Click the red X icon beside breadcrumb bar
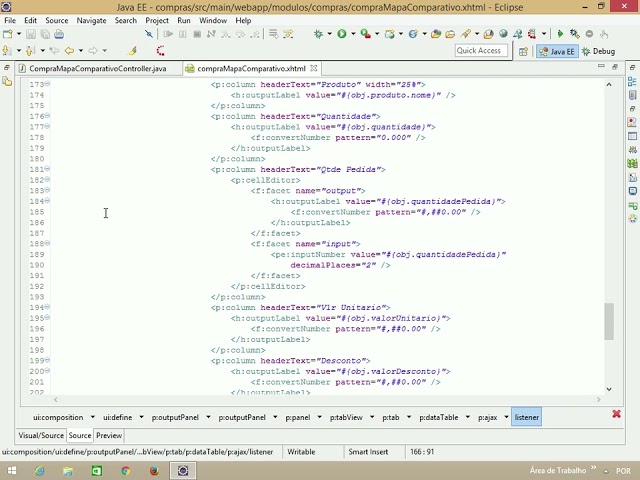The image size is (640, 480). click(x=616, y=414)
